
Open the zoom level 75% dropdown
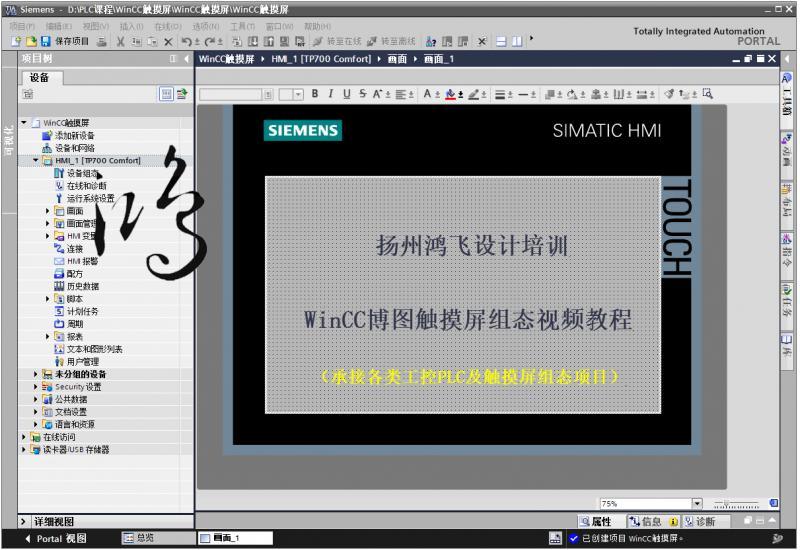point(697,502)
